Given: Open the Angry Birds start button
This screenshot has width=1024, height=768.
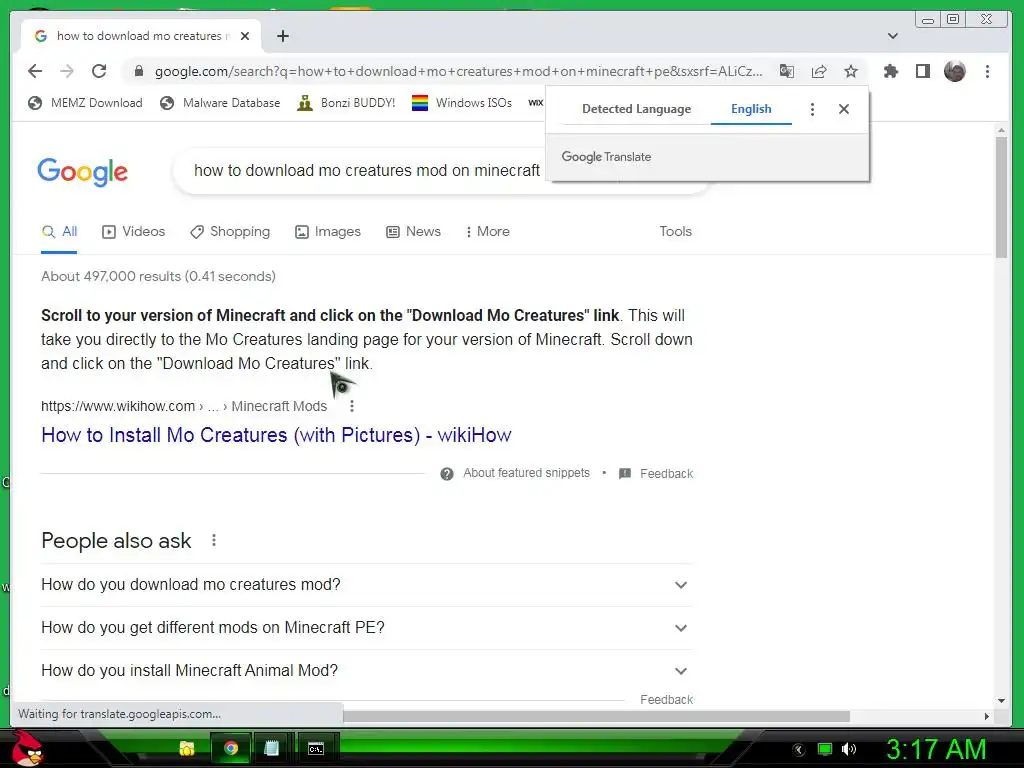Looking at the screenshot, I should click(x=29, y=748).
